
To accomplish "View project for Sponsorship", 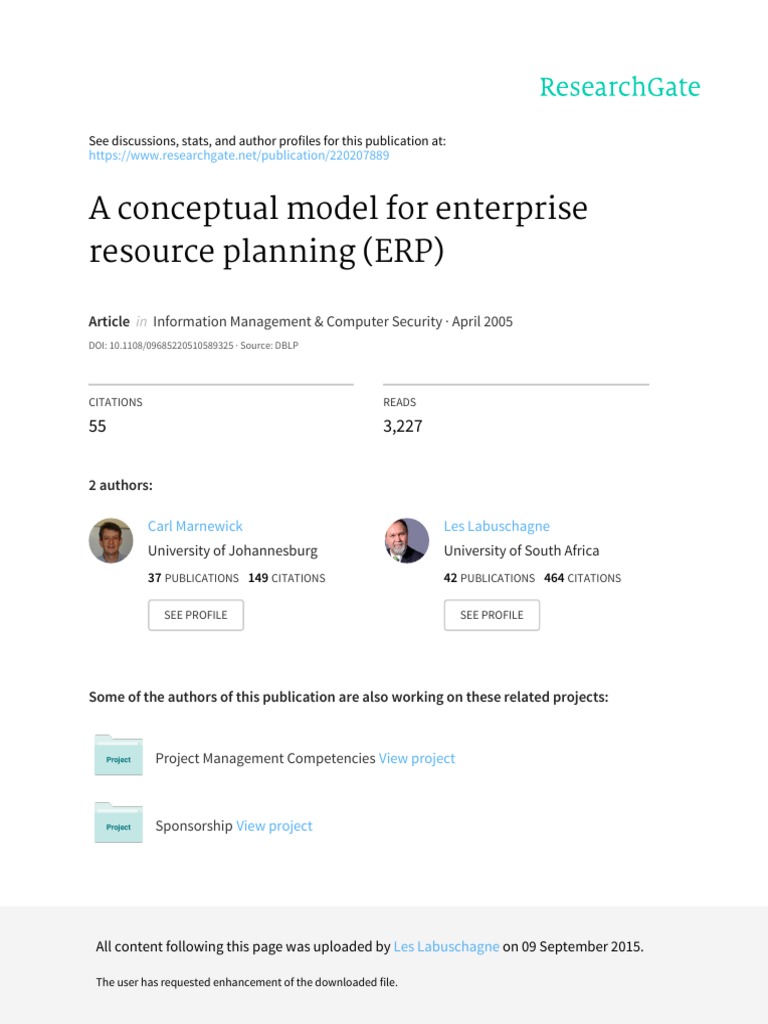I will tap(274, 826).
